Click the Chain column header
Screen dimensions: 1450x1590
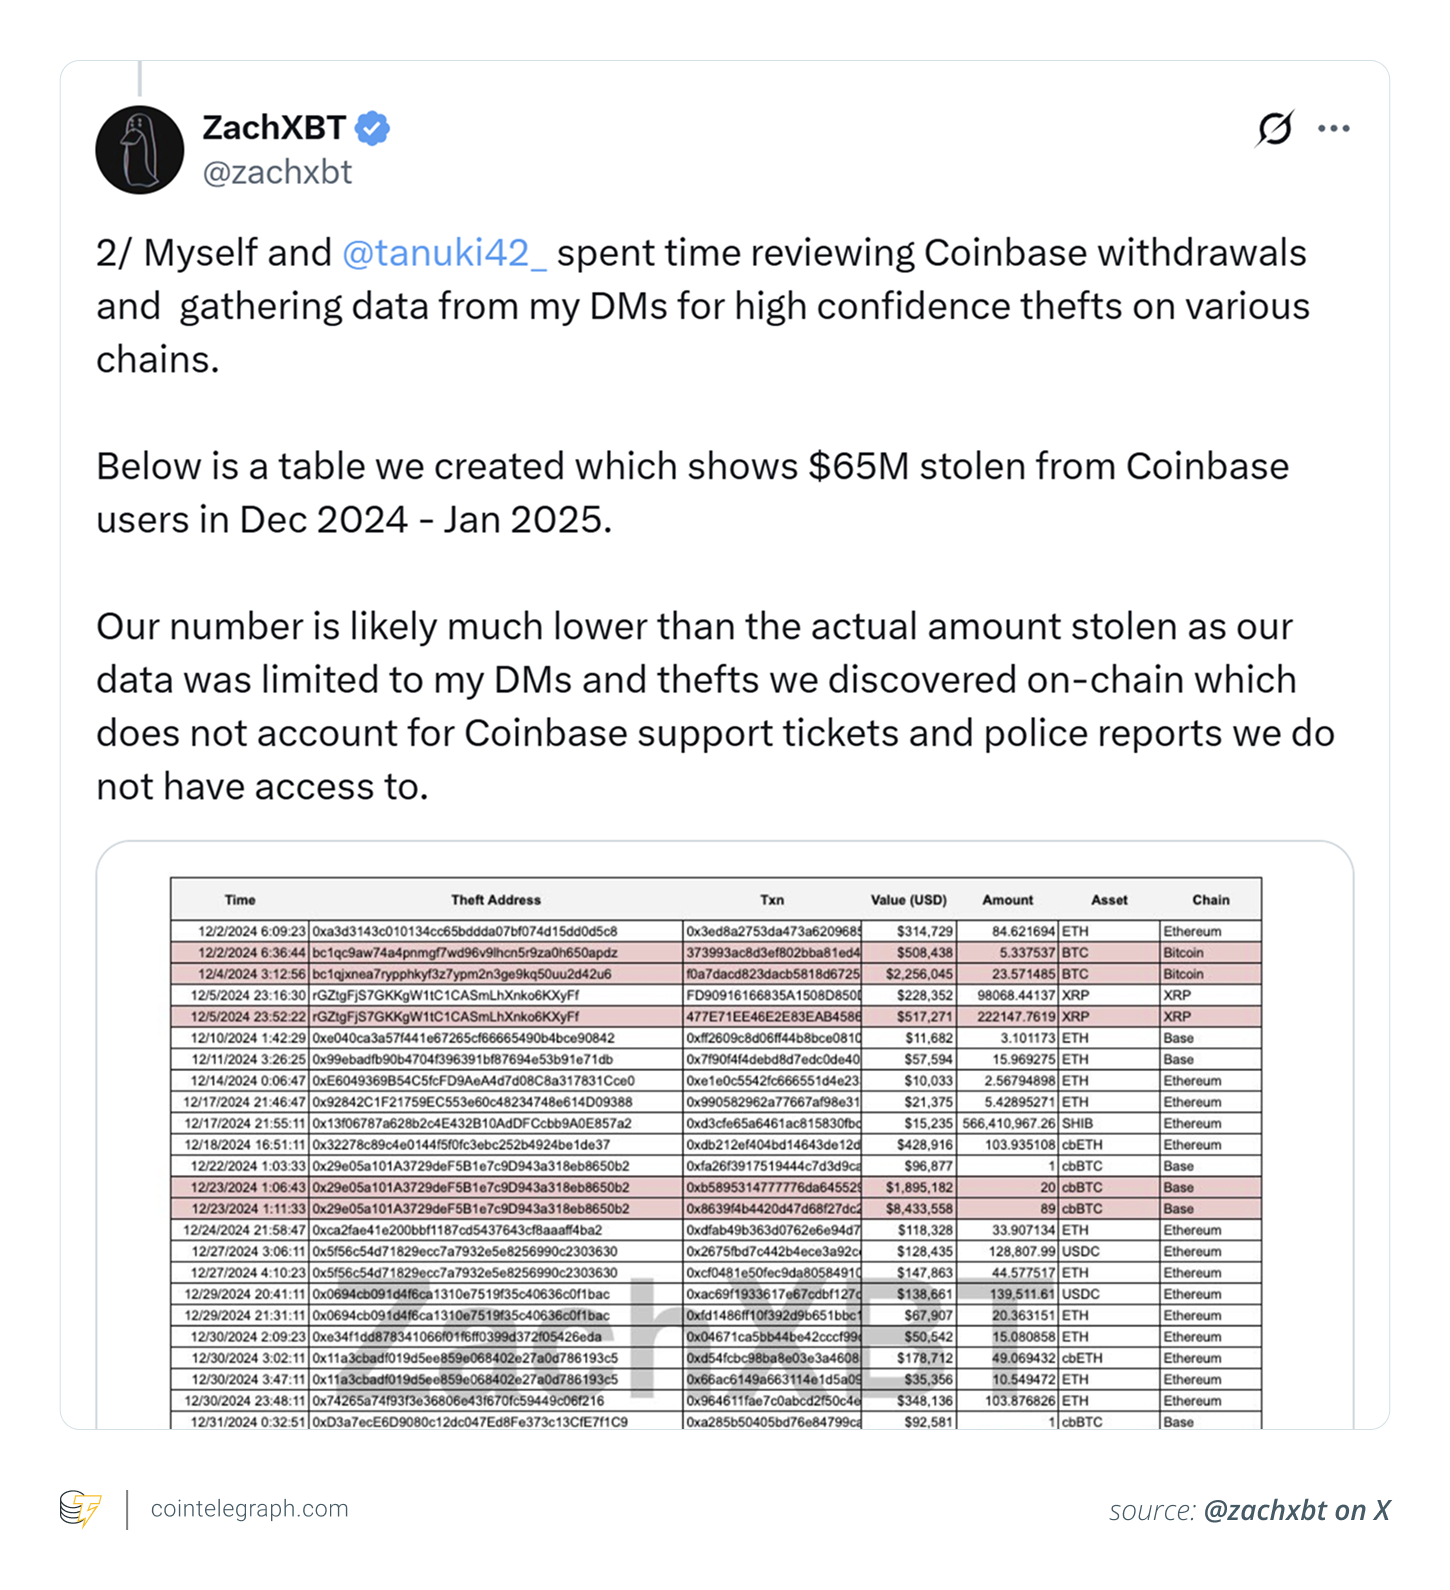click(1210, 900)
